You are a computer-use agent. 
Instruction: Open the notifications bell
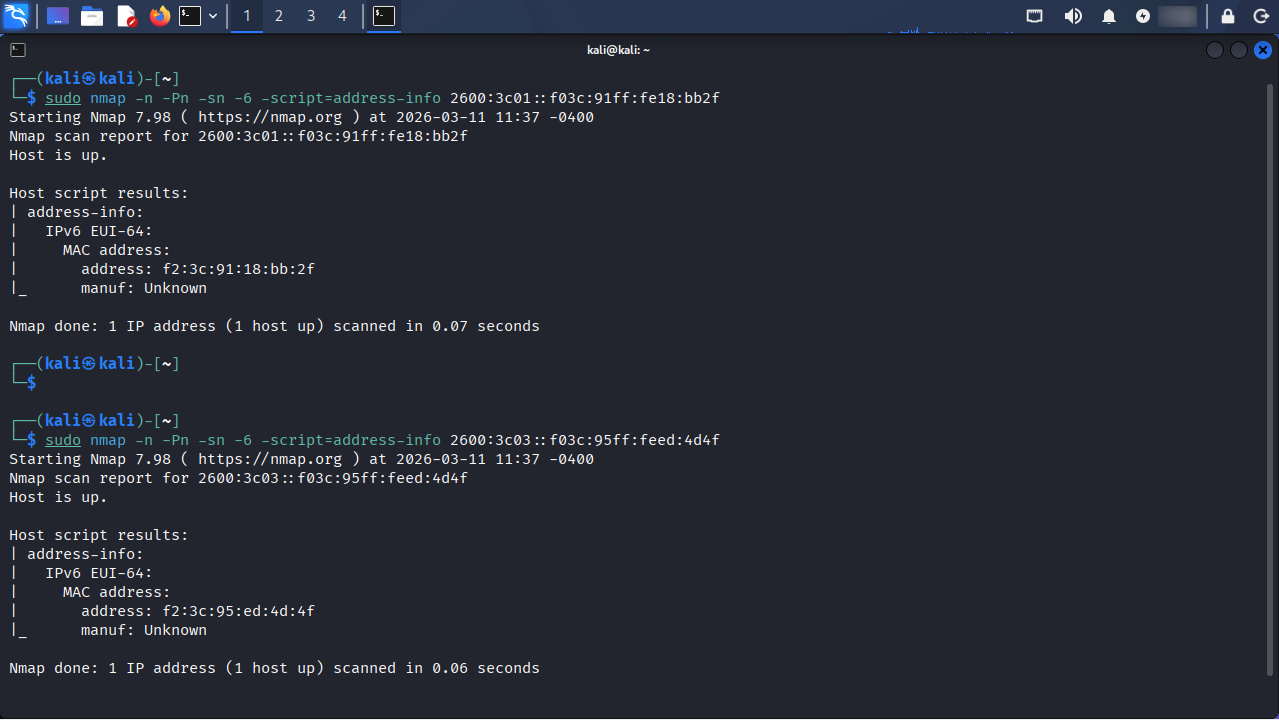coord(1109,16)
